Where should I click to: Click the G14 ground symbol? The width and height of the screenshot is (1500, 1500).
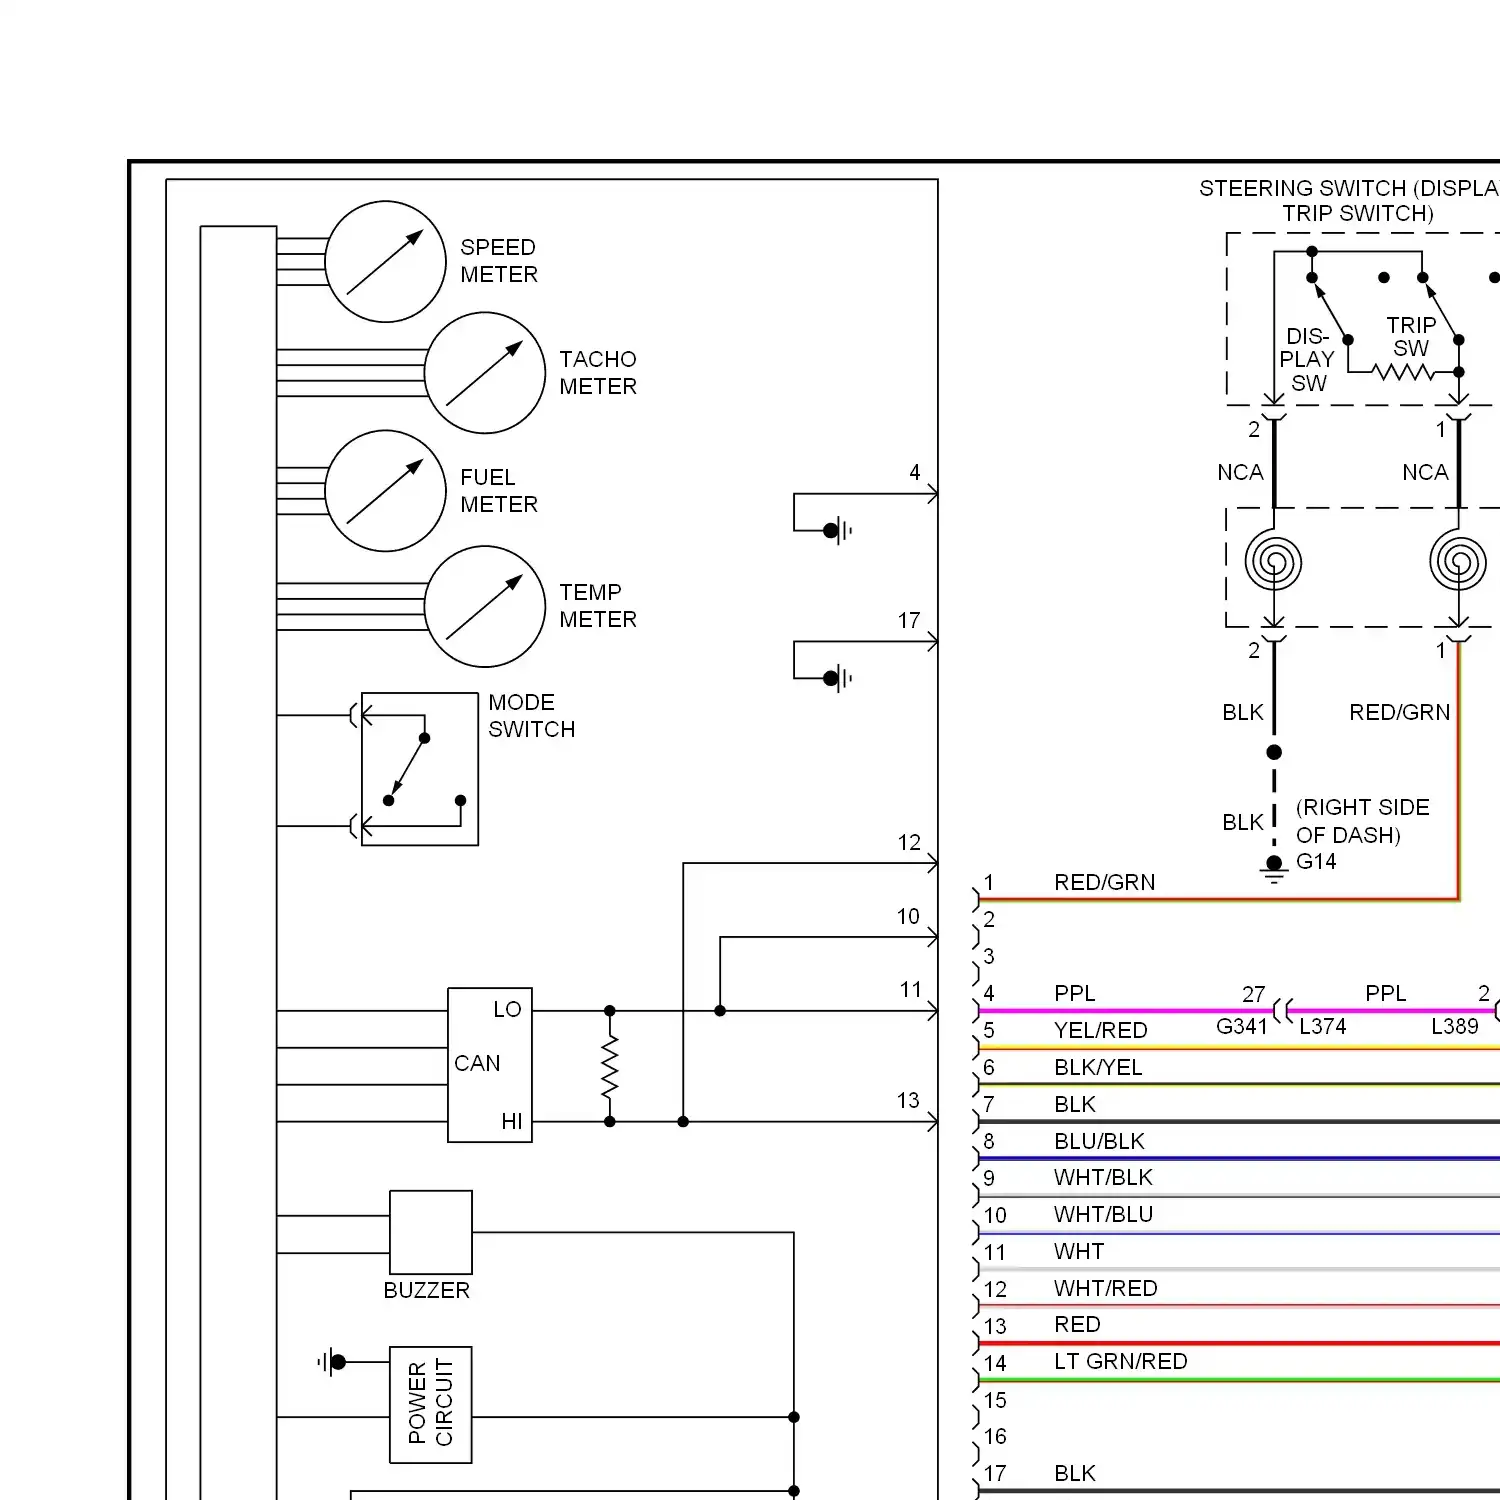point(1274,870)
